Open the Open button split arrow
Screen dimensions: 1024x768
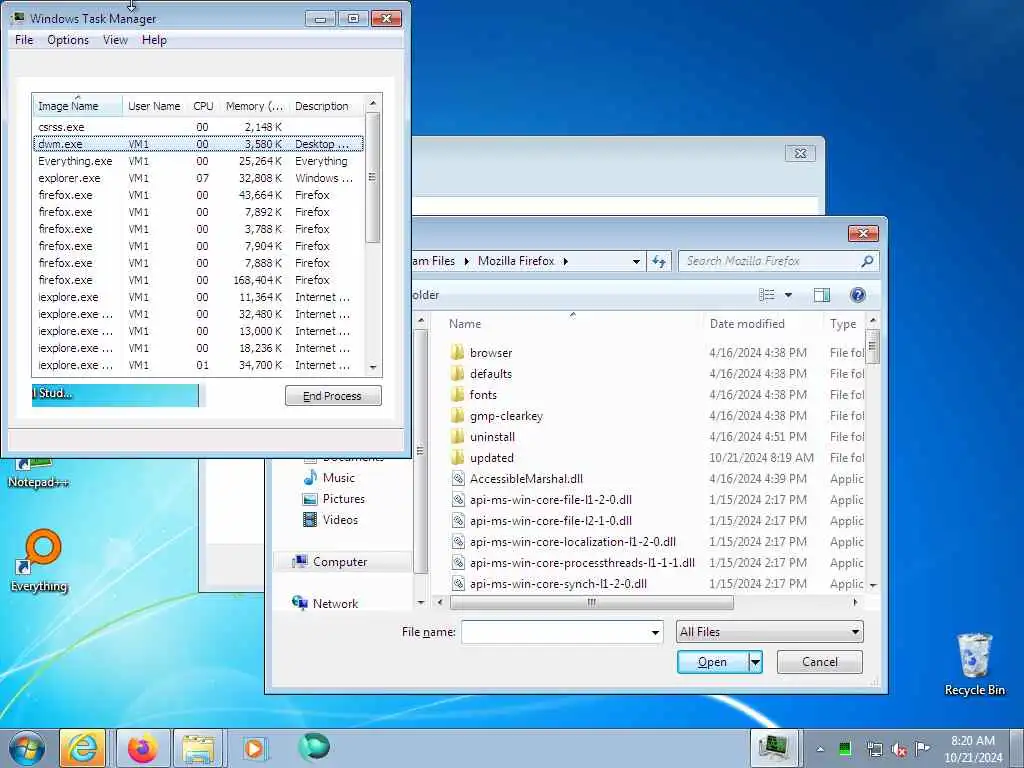pyautogui.click(x=755, y=662)
